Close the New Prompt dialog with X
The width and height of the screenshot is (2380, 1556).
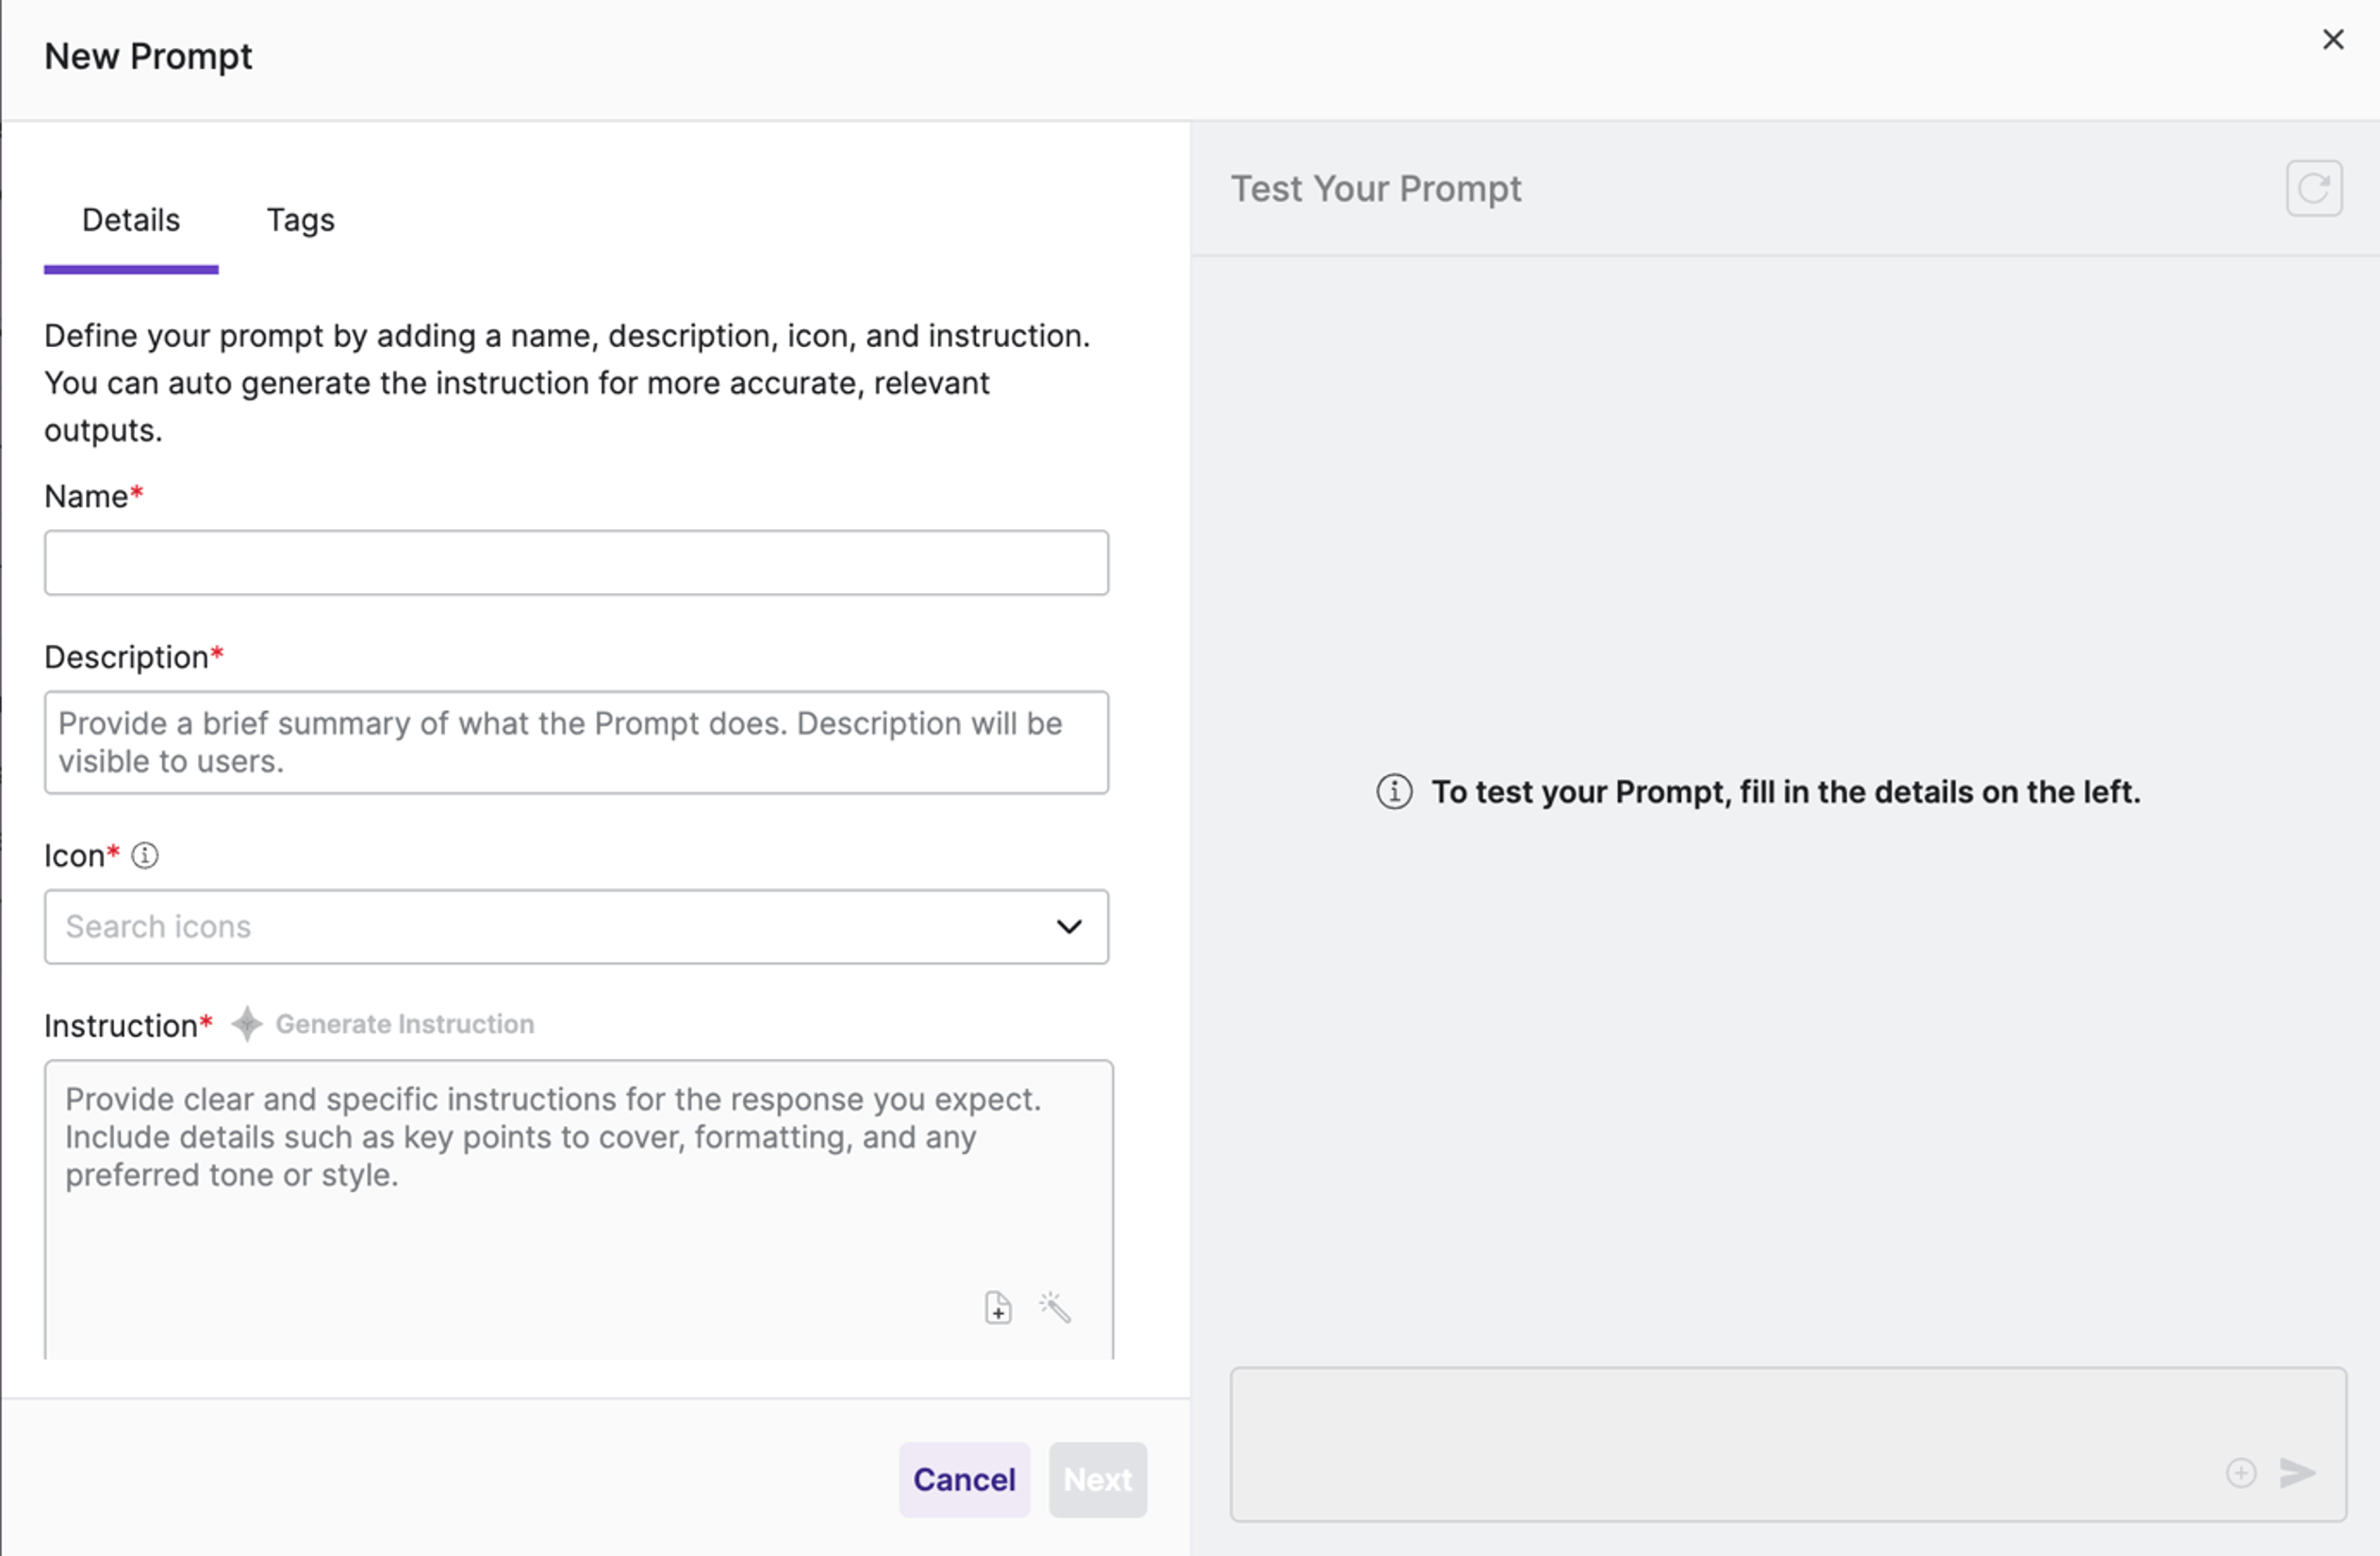tap(2333, 40)
